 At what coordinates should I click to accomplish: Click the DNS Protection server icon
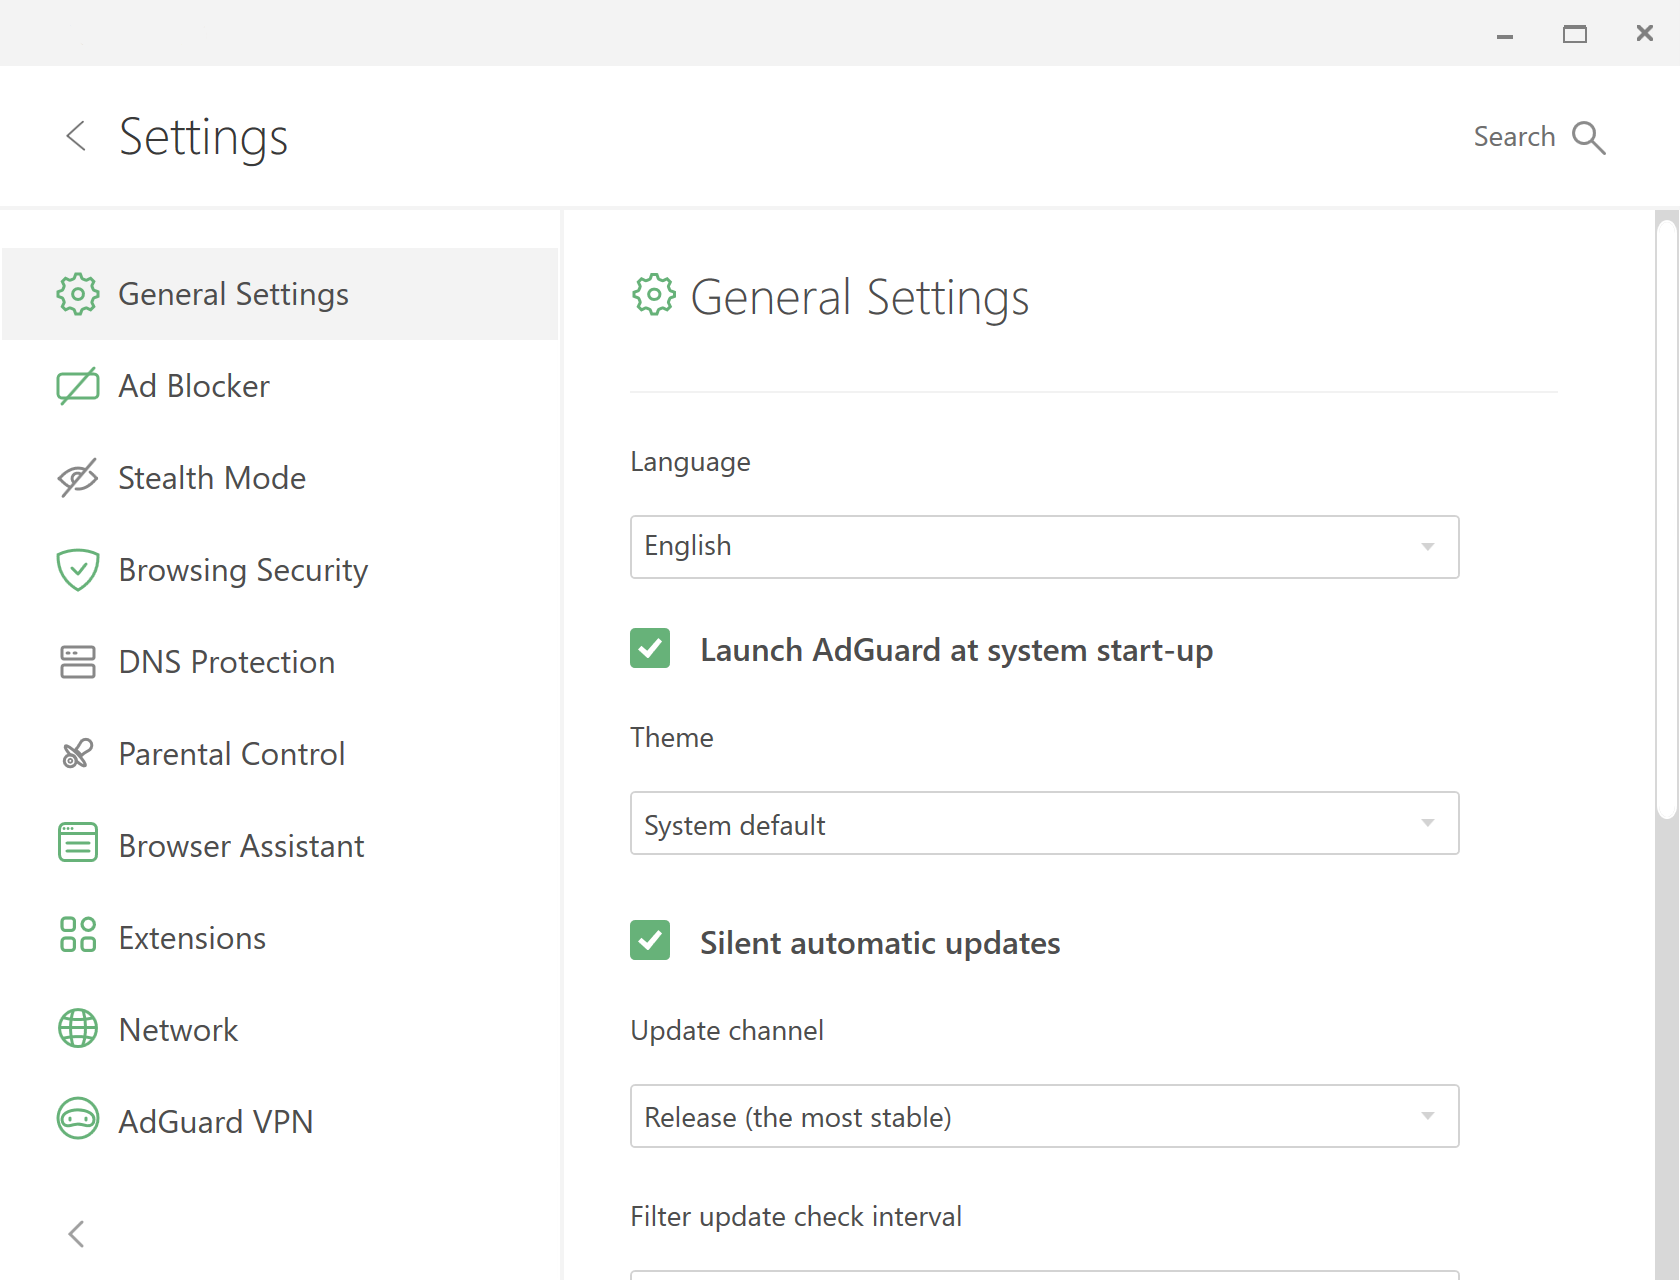(77, 662)
